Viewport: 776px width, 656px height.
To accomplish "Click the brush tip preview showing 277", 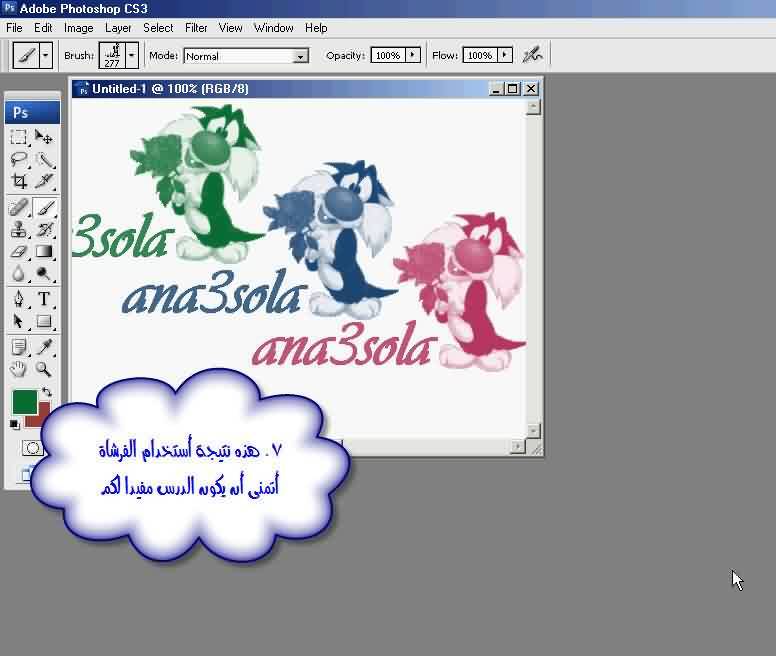I will pyautogui.click(x=112, y=55).
